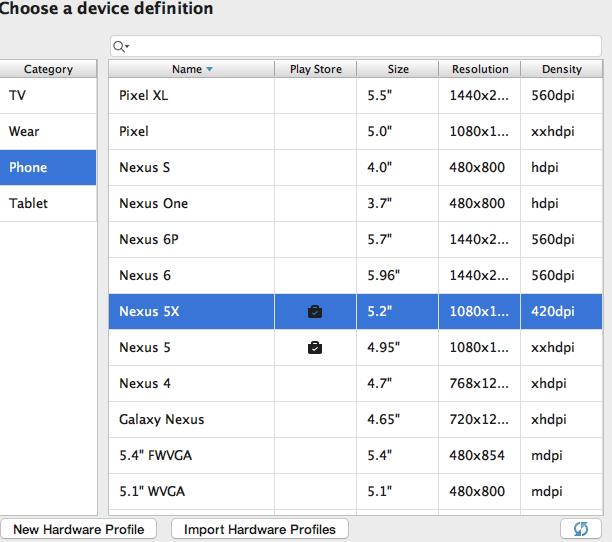Click the Category column header
This screenshot has height=542, width=612.
point(48,69)
